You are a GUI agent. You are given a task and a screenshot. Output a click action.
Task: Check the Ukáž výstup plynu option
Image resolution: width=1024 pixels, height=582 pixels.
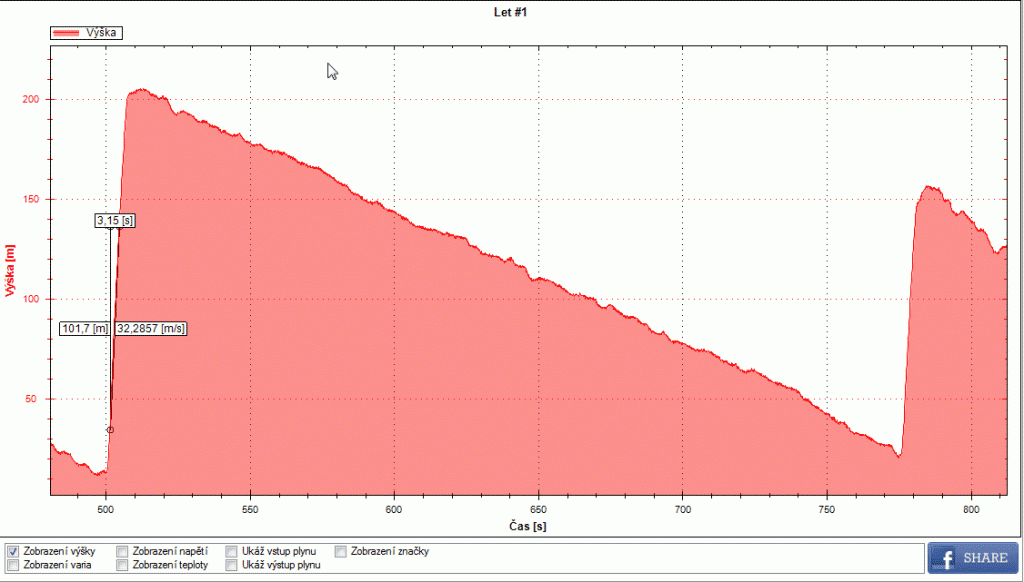click(x=231, y=565)
